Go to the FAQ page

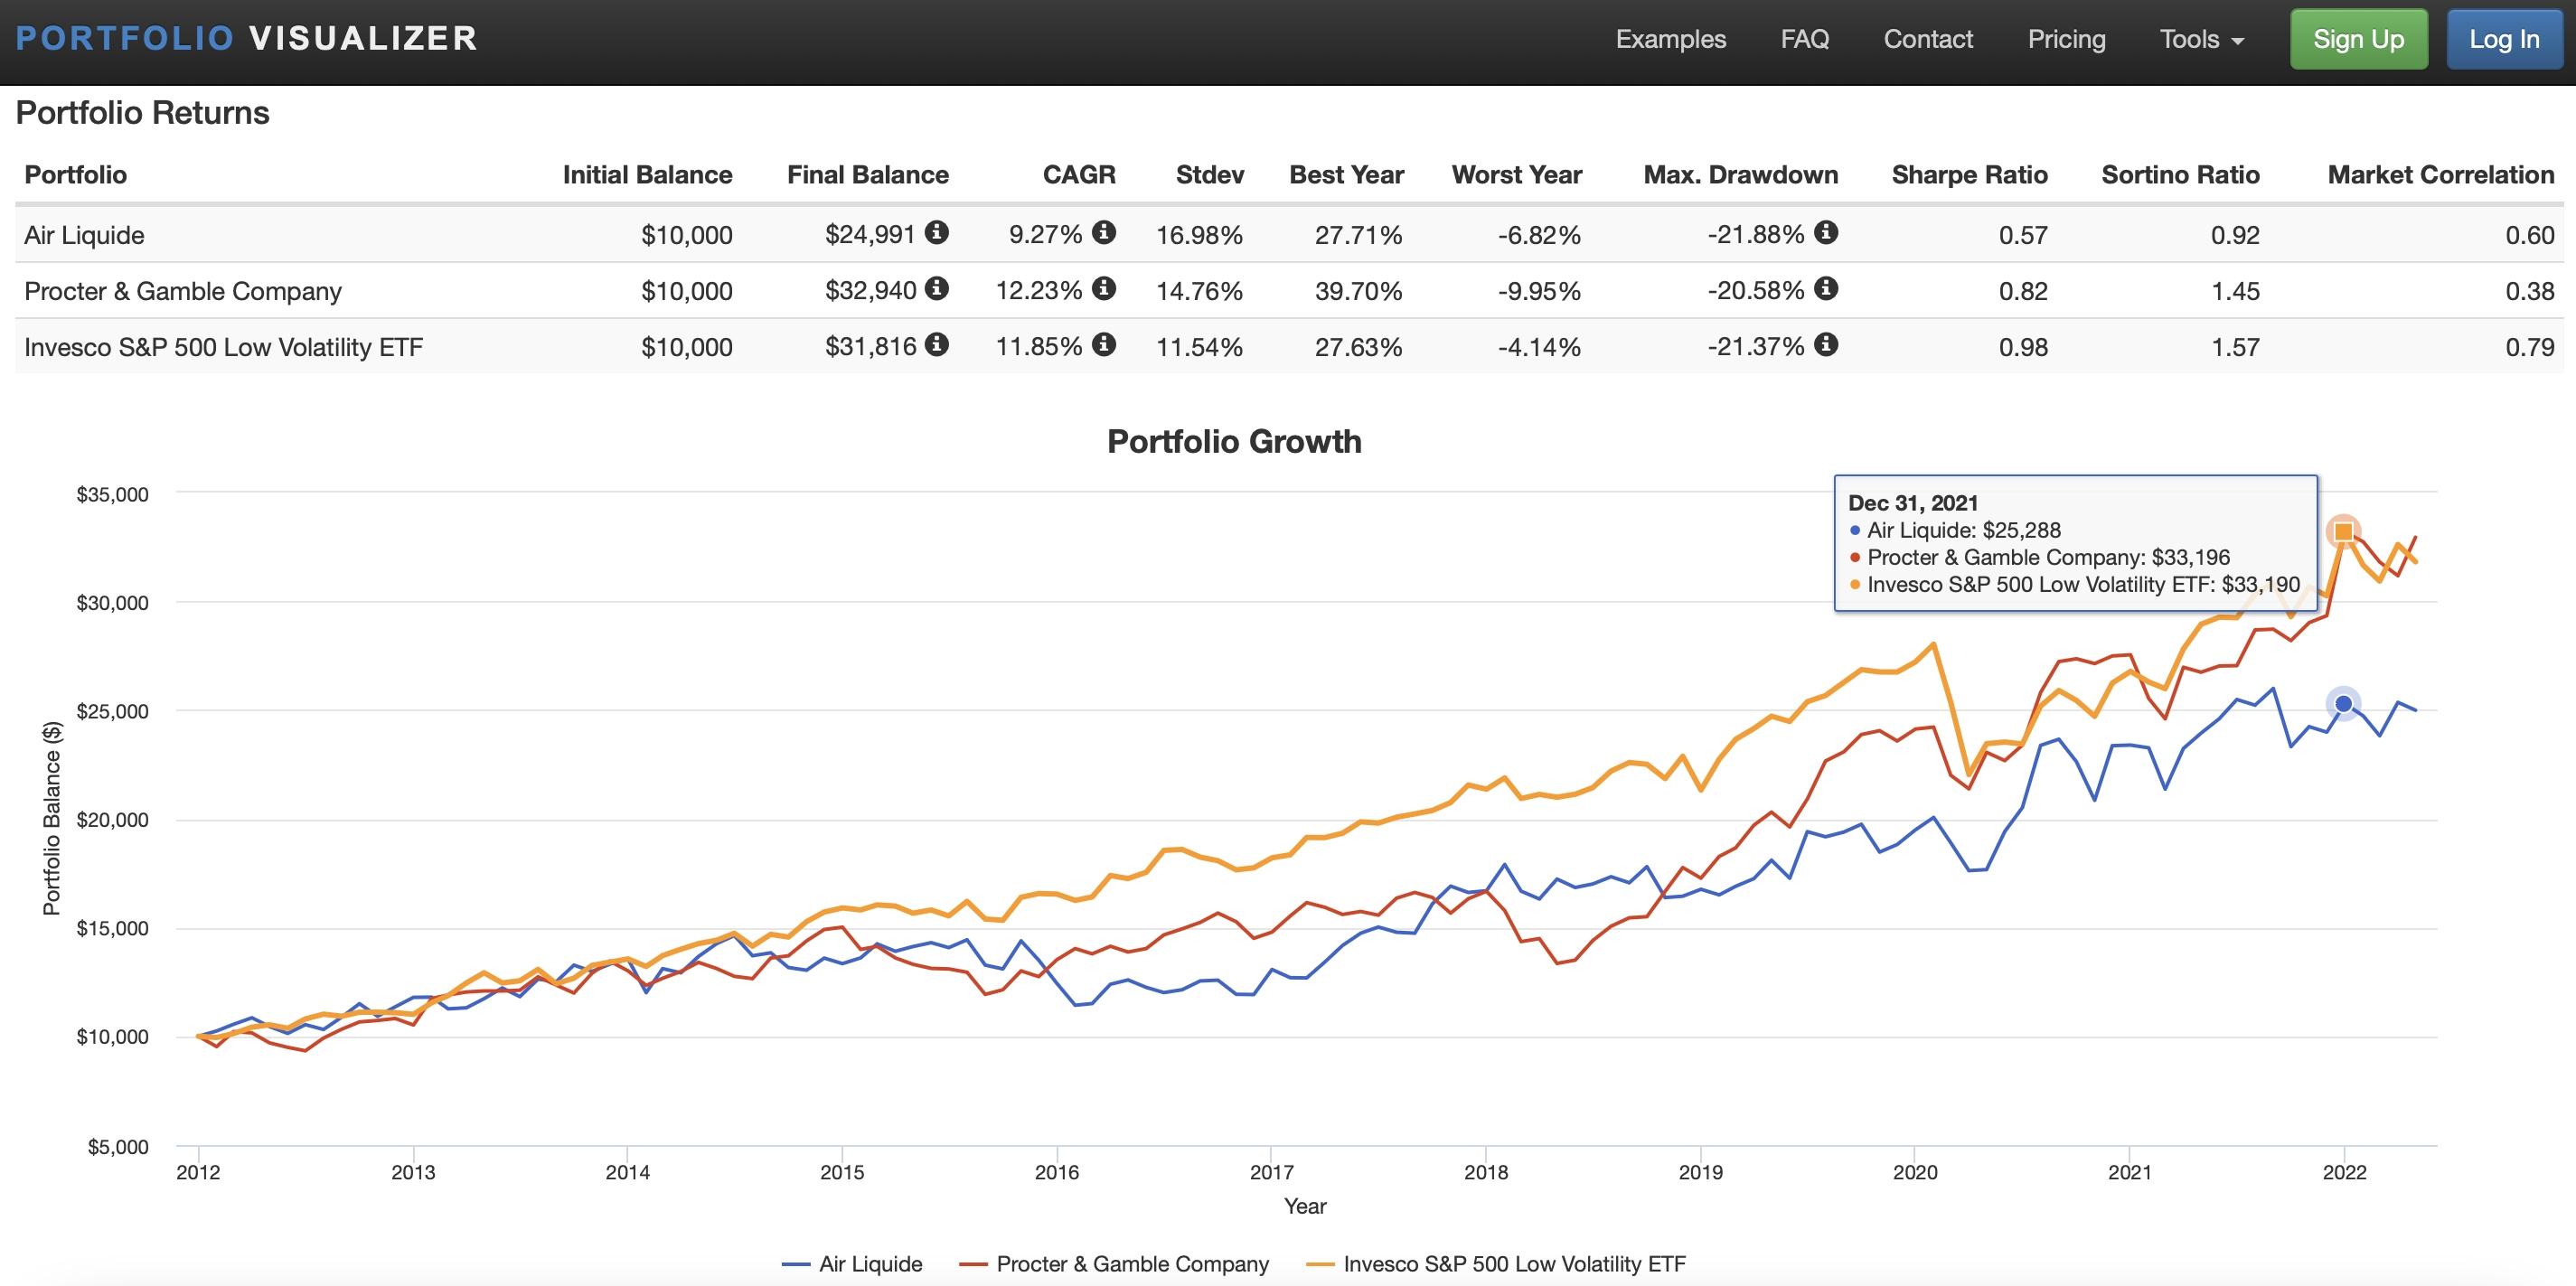[x=1804, y=39]
